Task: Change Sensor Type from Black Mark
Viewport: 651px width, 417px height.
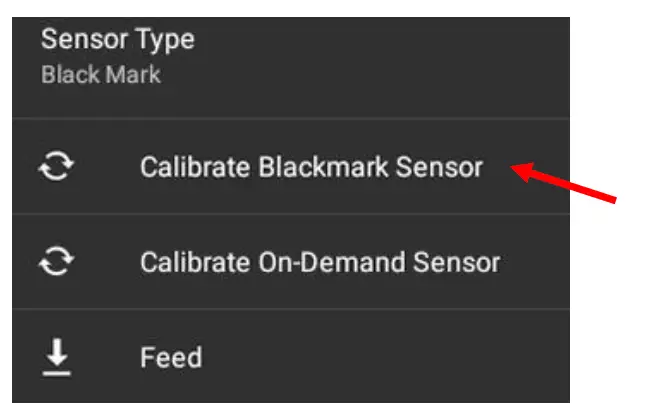Action: click(x=118, y=58)
